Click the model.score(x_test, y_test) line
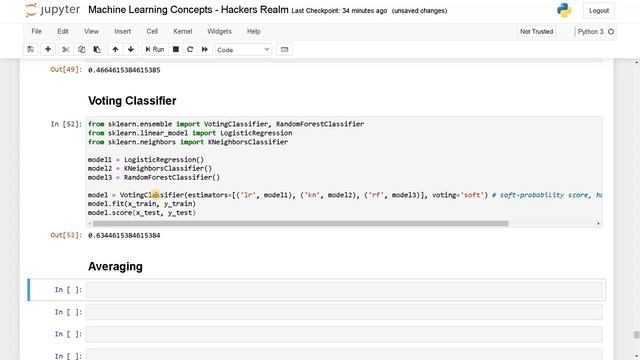 pyautogui.click(x=142, y=213)
